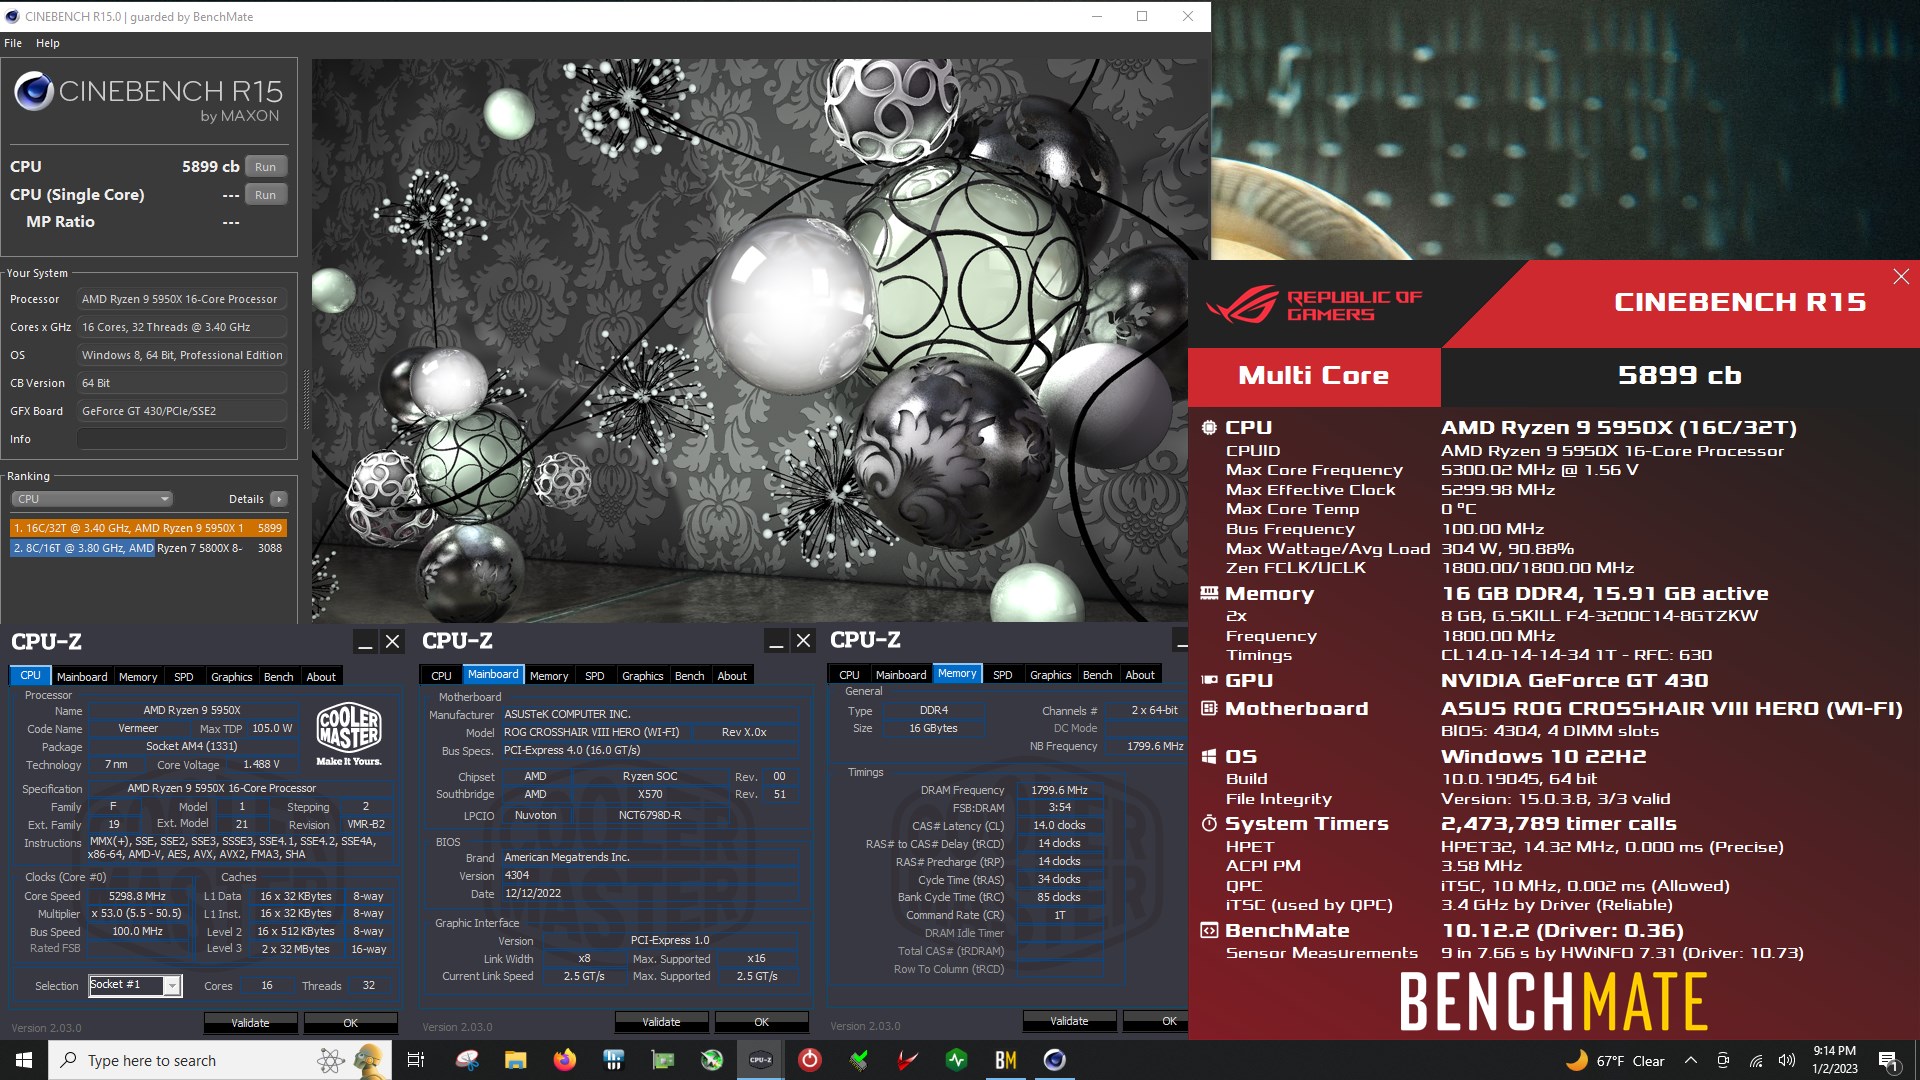1920x1080 pixels.
Task: Open the red swoosh taskbar icon
Action: pyautogui.click(x=908, y=1060)
